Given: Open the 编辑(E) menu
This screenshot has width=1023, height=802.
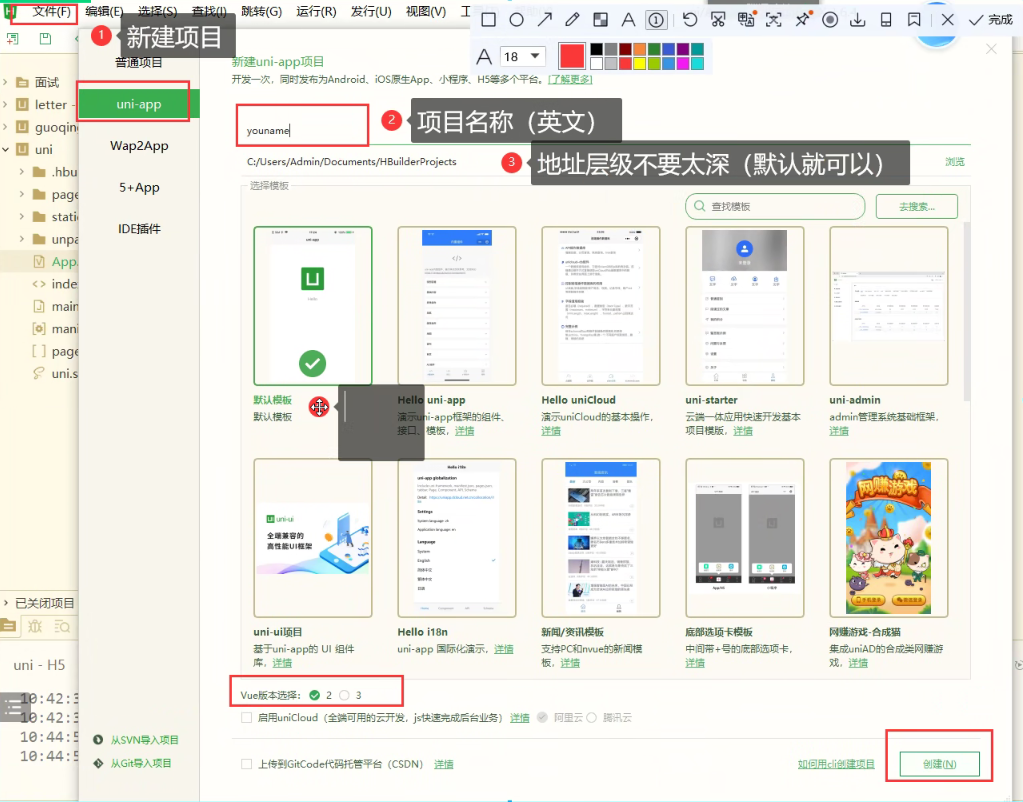Looking at the screenshot, I should (x=104, y=12).
